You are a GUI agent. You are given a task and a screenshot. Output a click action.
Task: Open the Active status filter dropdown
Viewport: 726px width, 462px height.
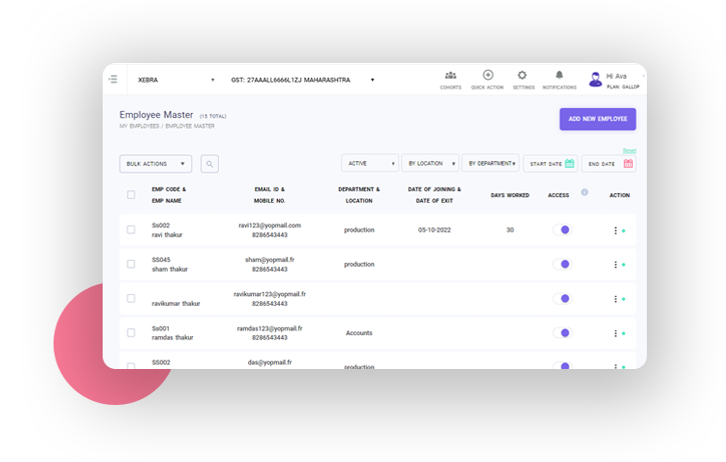point(370,163)
